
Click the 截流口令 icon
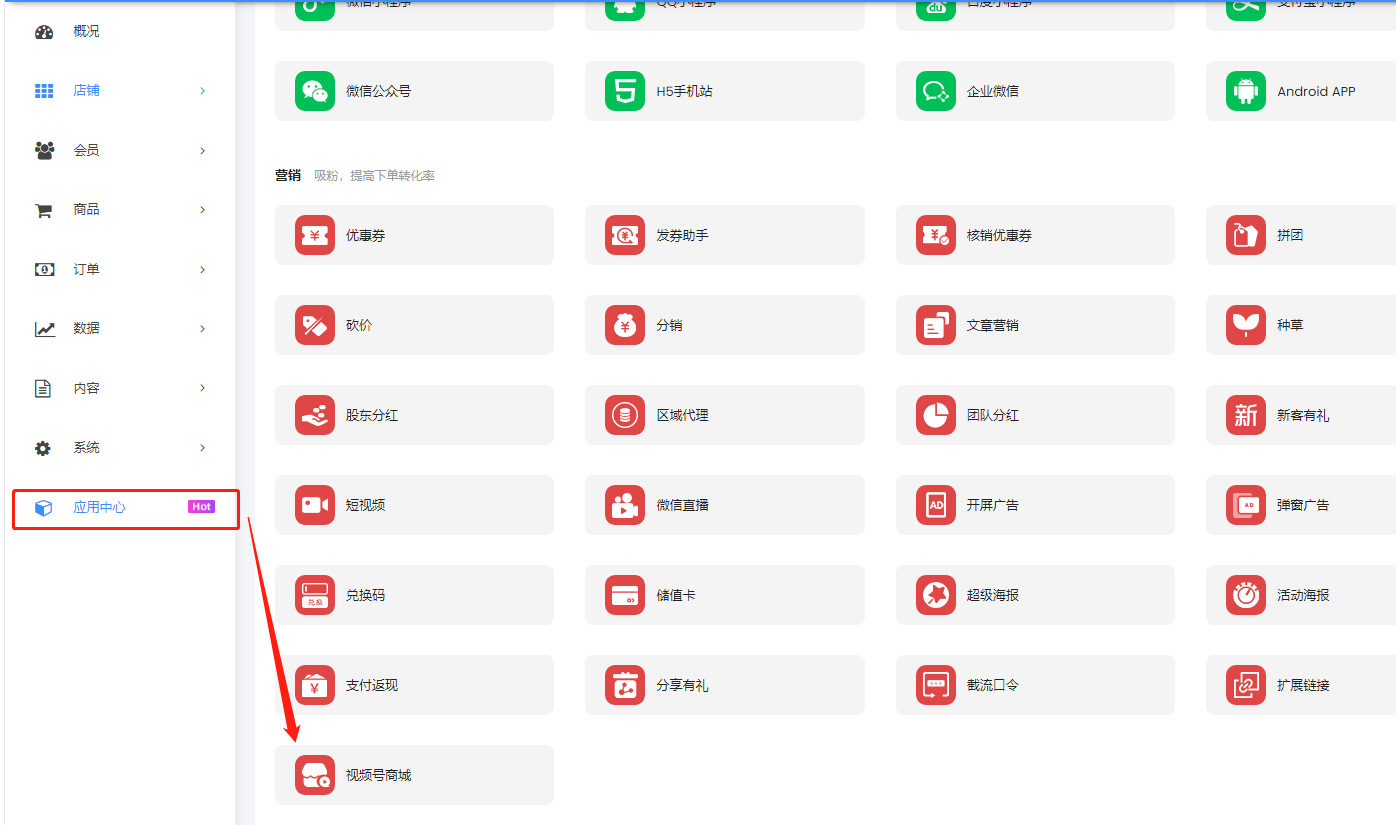[936, 685]
